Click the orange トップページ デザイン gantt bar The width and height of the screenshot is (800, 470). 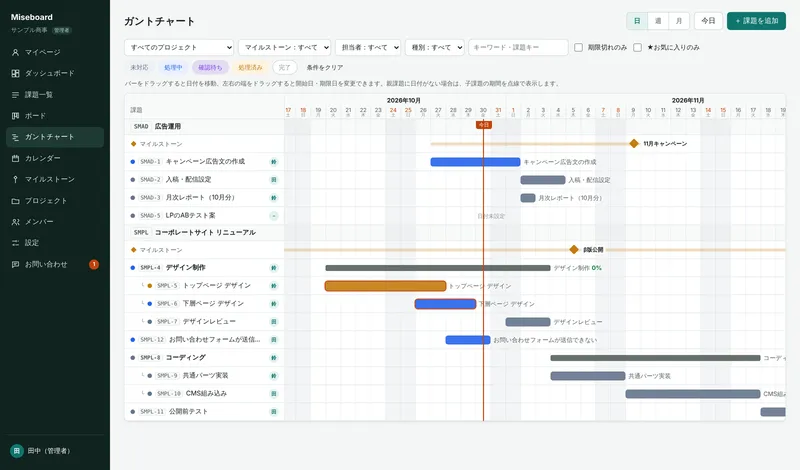tap(385, 286)
